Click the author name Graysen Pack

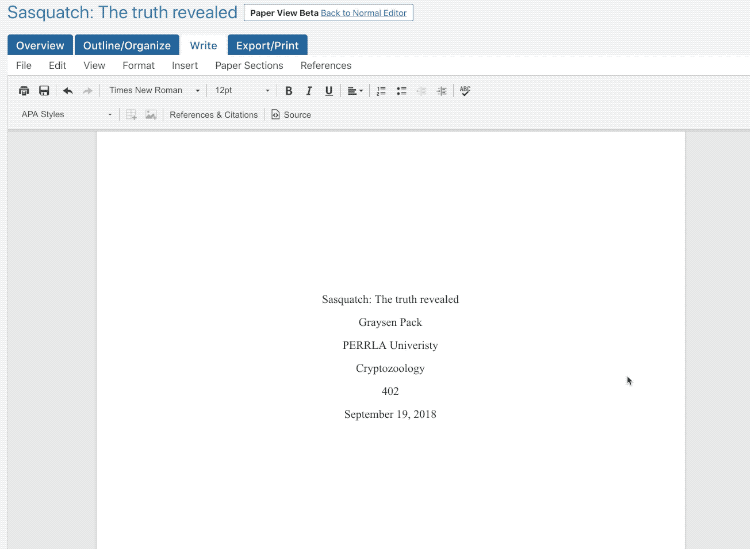(x=390, y=322)
